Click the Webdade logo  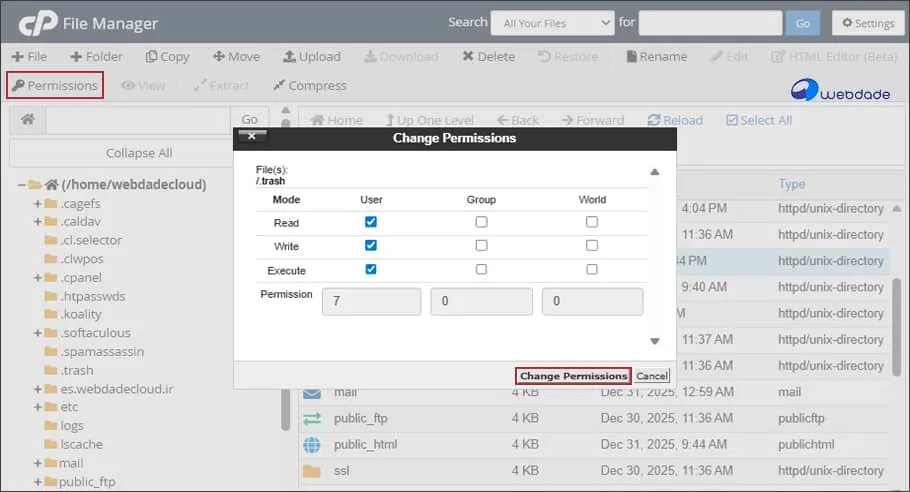pos(840,90)
